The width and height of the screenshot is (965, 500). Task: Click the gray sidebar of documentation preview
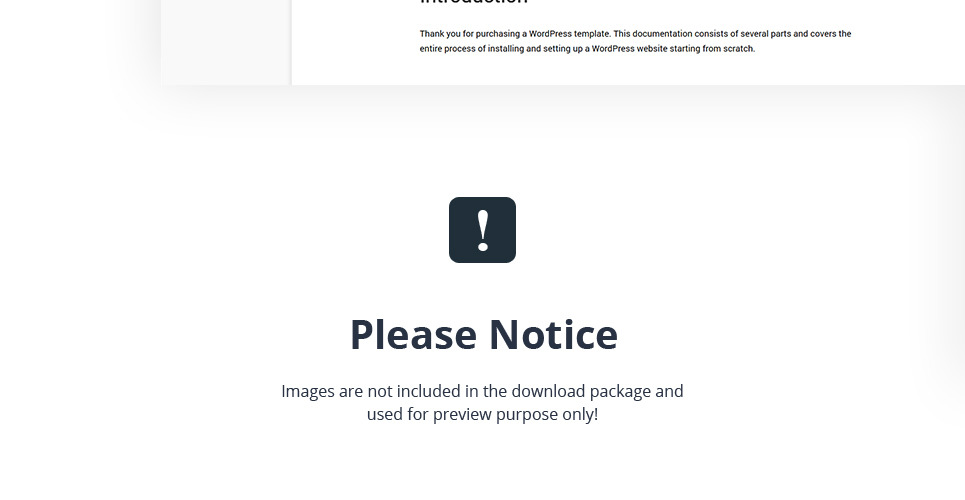click(226, 42)
